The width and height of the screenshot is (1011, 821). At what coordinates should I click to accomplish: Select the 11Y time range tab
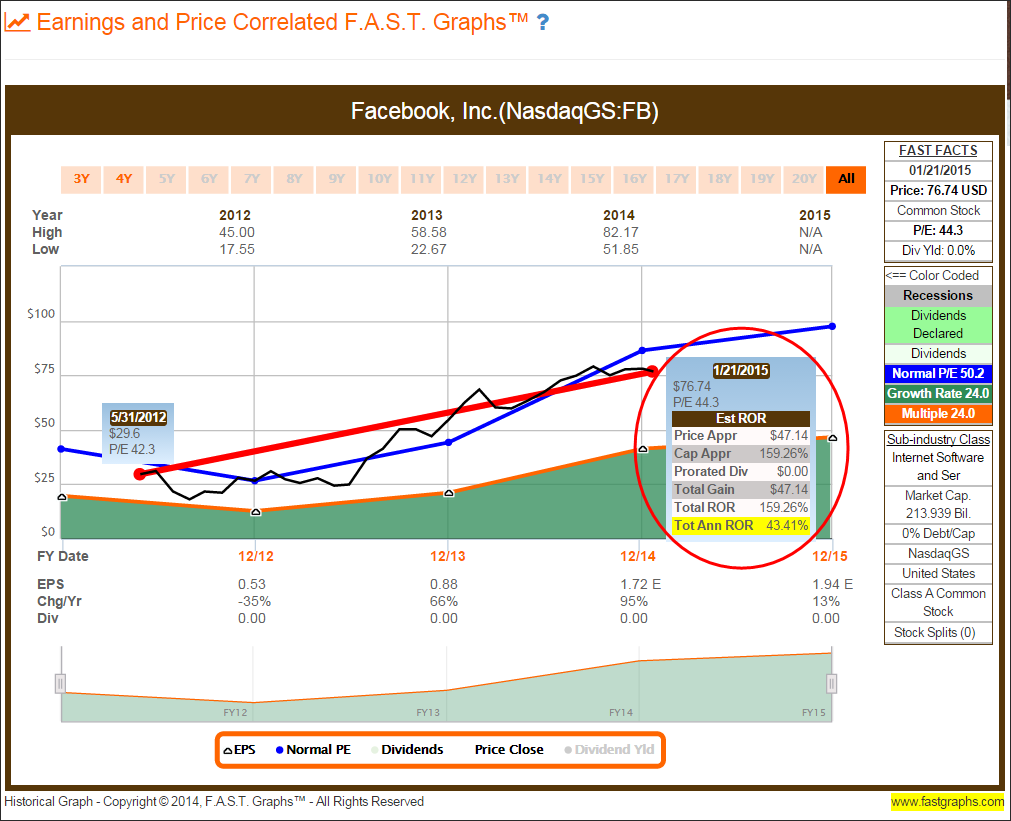422,179
